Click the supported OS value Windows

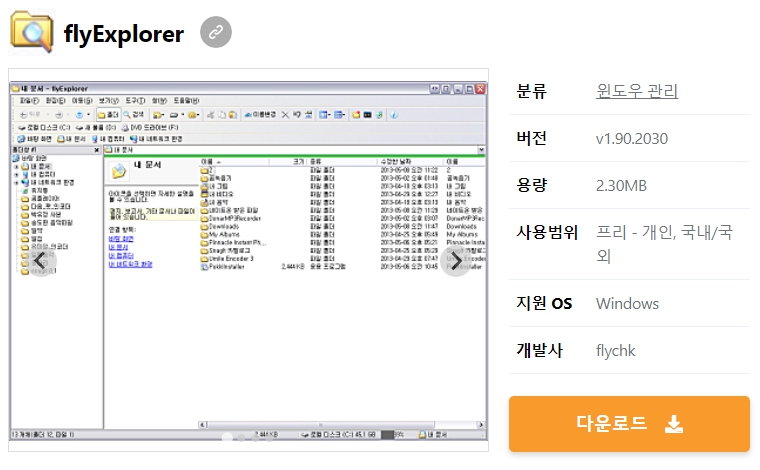tap(627, 303)
